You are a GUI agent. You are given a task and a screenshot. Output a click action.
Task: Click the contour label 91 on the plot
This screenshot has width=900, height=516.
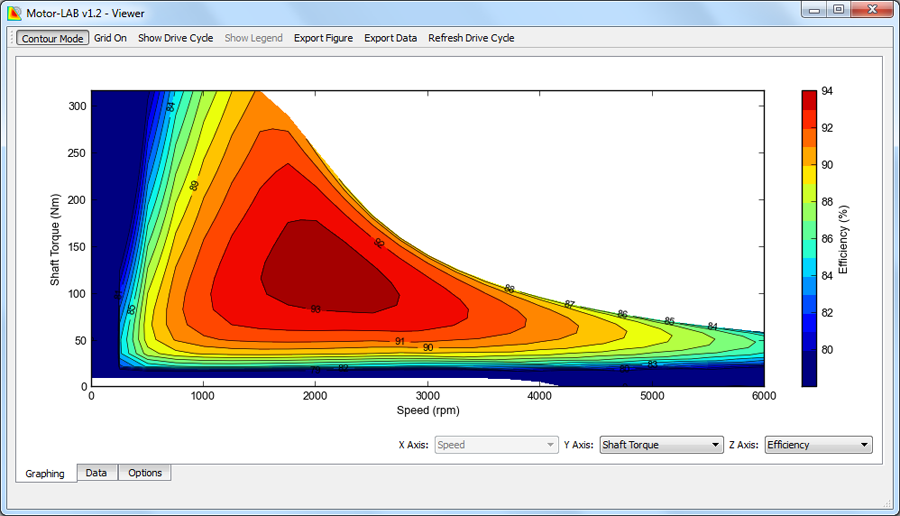(399, 342)
